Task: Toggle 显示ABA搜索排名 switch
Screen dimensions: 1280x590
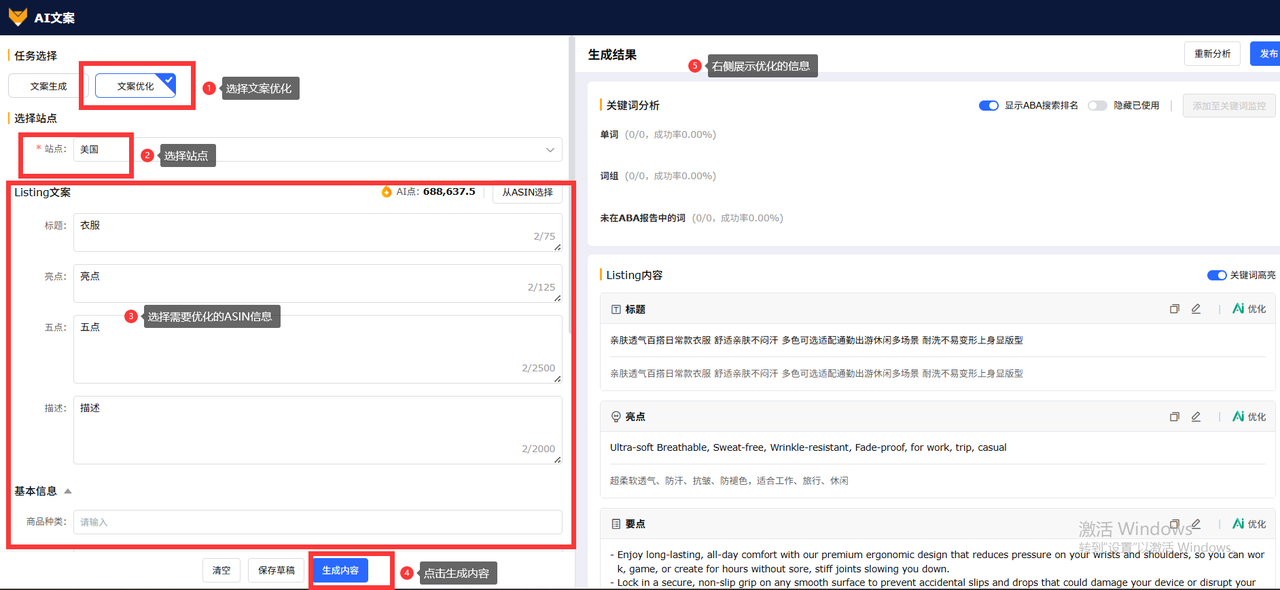Action: [x=989, y=106]
